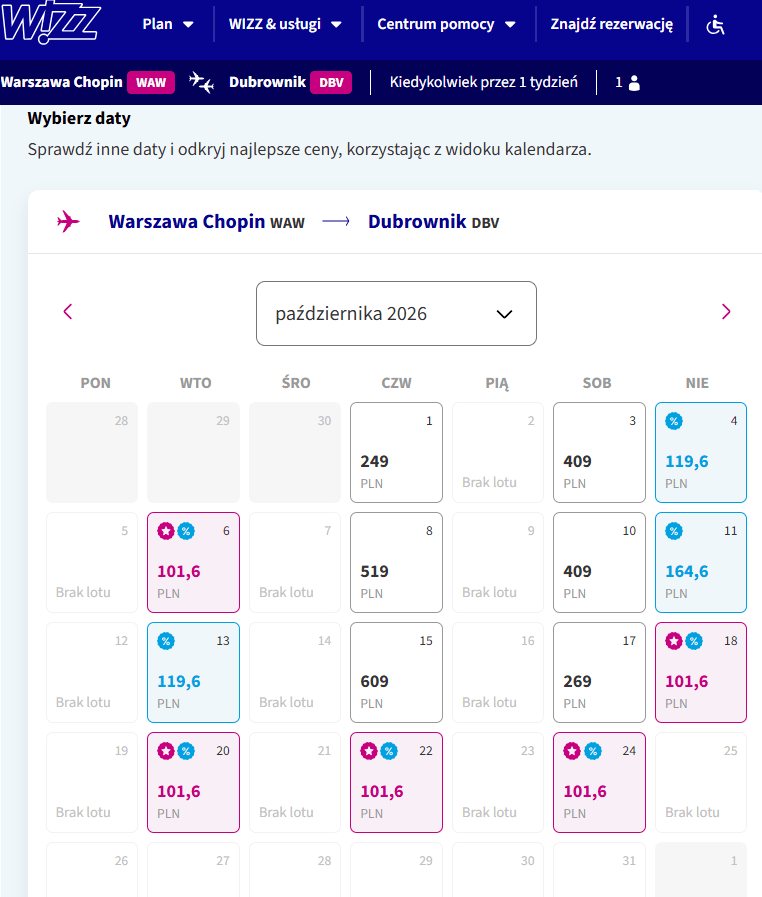
Task: Click the 101,6 price on October 24
Action: (585, 791)
